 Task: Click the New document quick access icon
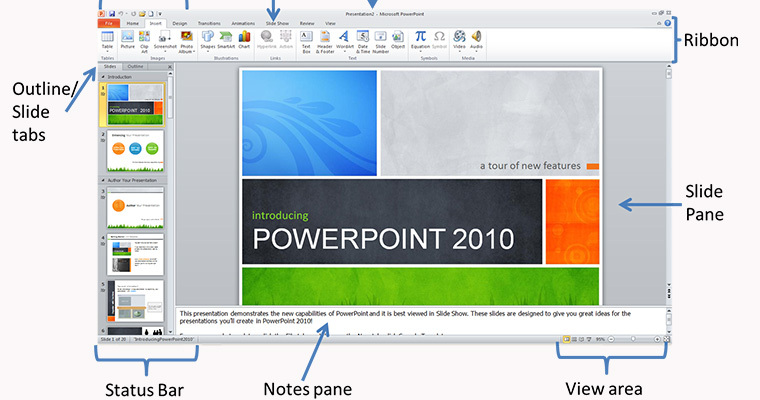click(x=151, y=14)
